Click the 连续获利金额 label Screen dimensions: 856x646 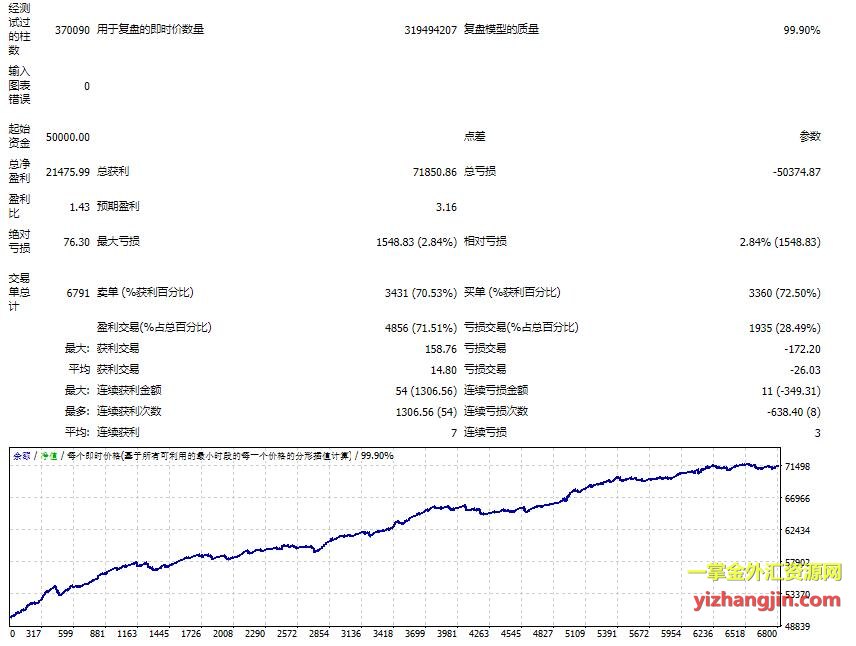[129, 390]
